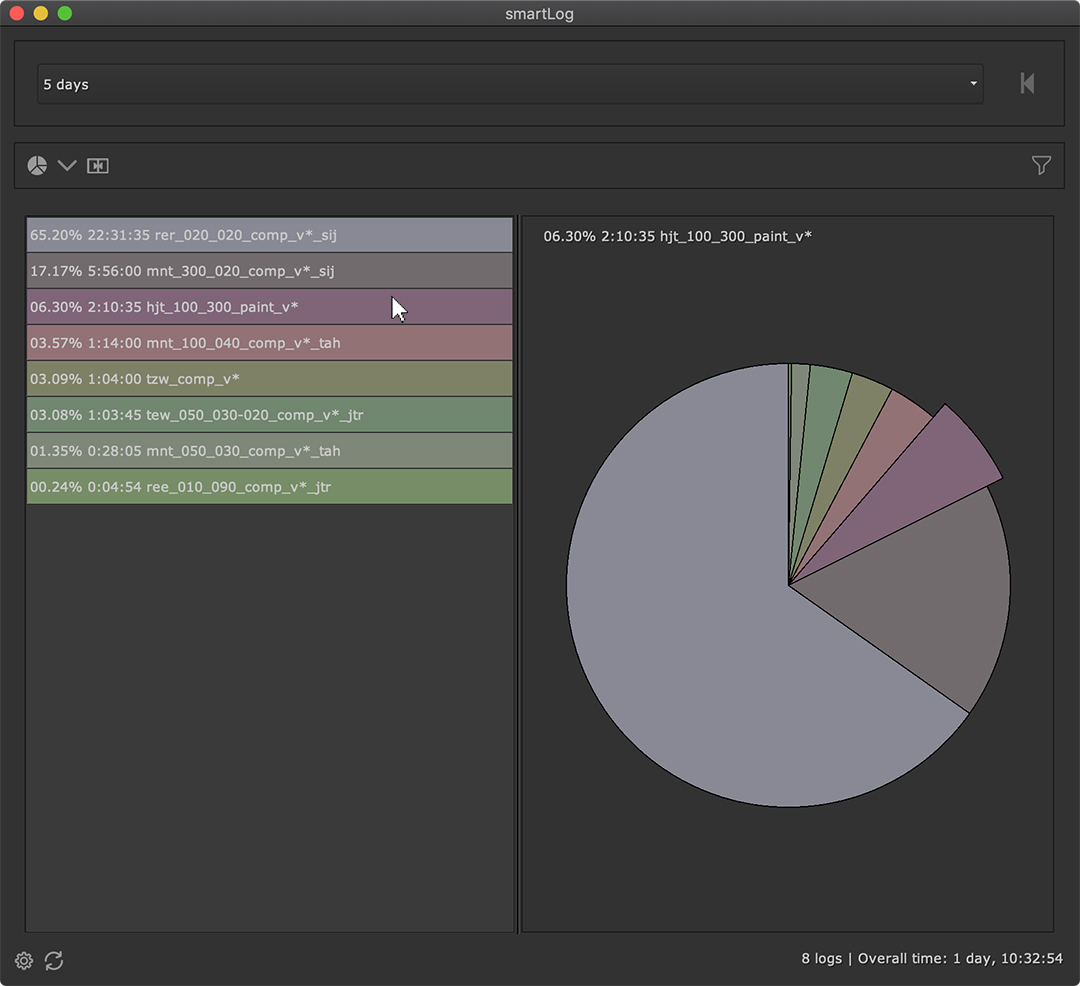Viewport: 1080px width, 986px height.
Task: Select the rer_020_020_comp_v*_sij log entry
Action: click(269, 235)
